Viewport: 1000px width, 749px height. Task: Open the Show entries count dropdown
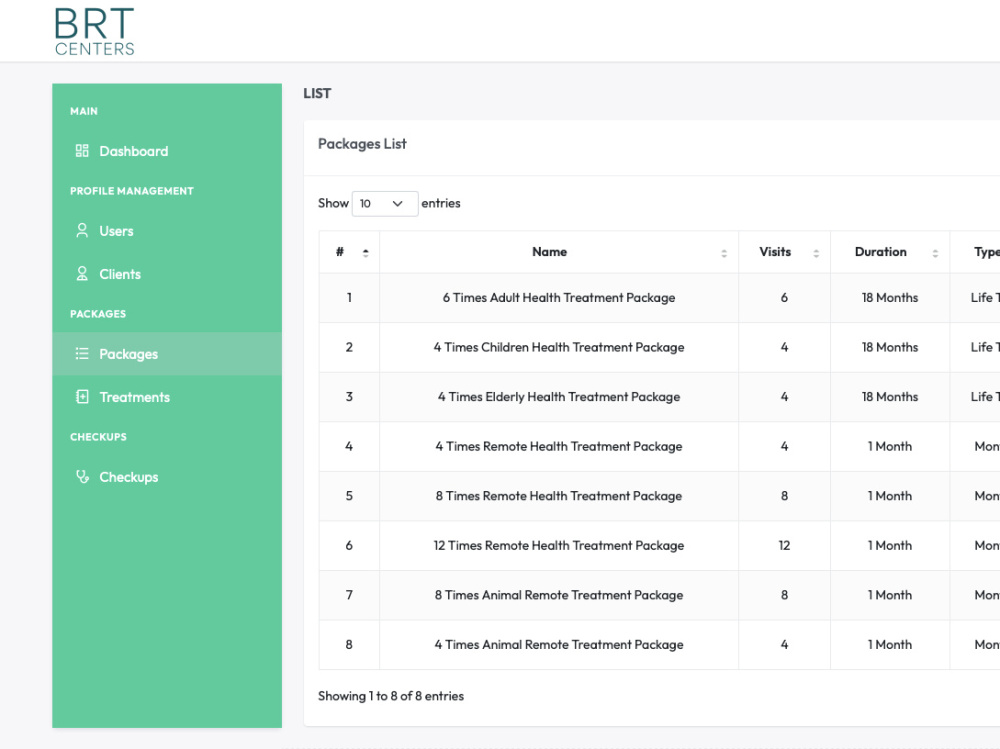(385, 204)
